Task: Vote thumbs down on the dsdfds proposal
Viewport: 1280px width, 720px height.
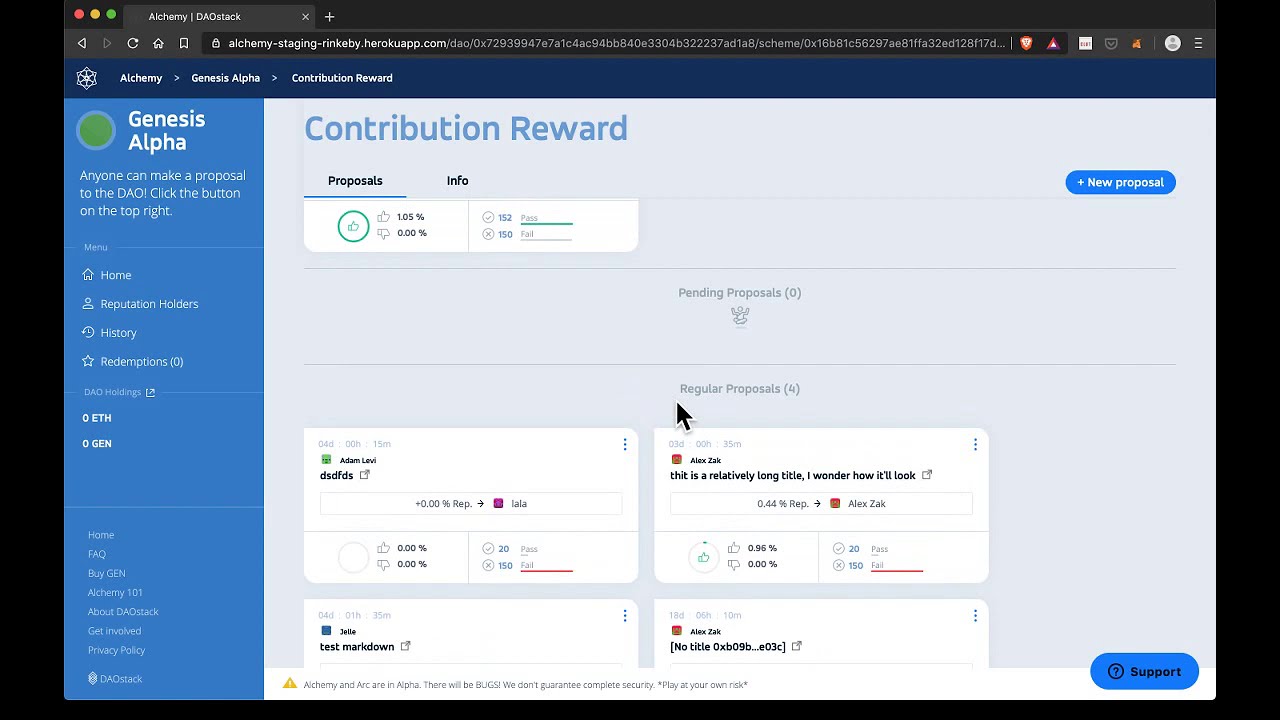Action: [x=383, y=564]
